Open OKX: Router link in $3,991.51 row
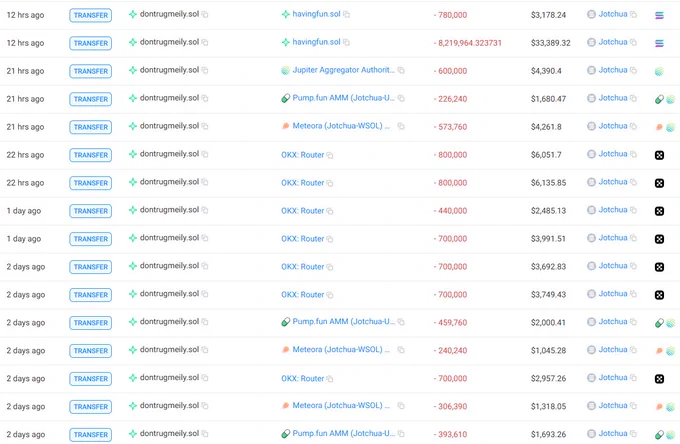Image resolution: width=680 pixels, height=444 pixels. [303, 239]
